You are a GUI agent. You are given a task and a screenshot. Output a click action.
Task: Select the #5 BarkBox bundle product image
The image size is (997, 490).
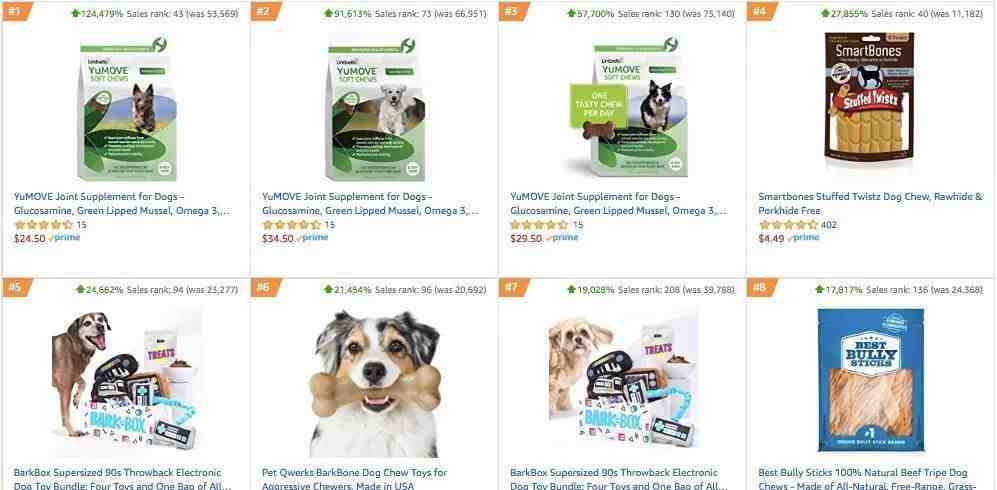point(127,381)
